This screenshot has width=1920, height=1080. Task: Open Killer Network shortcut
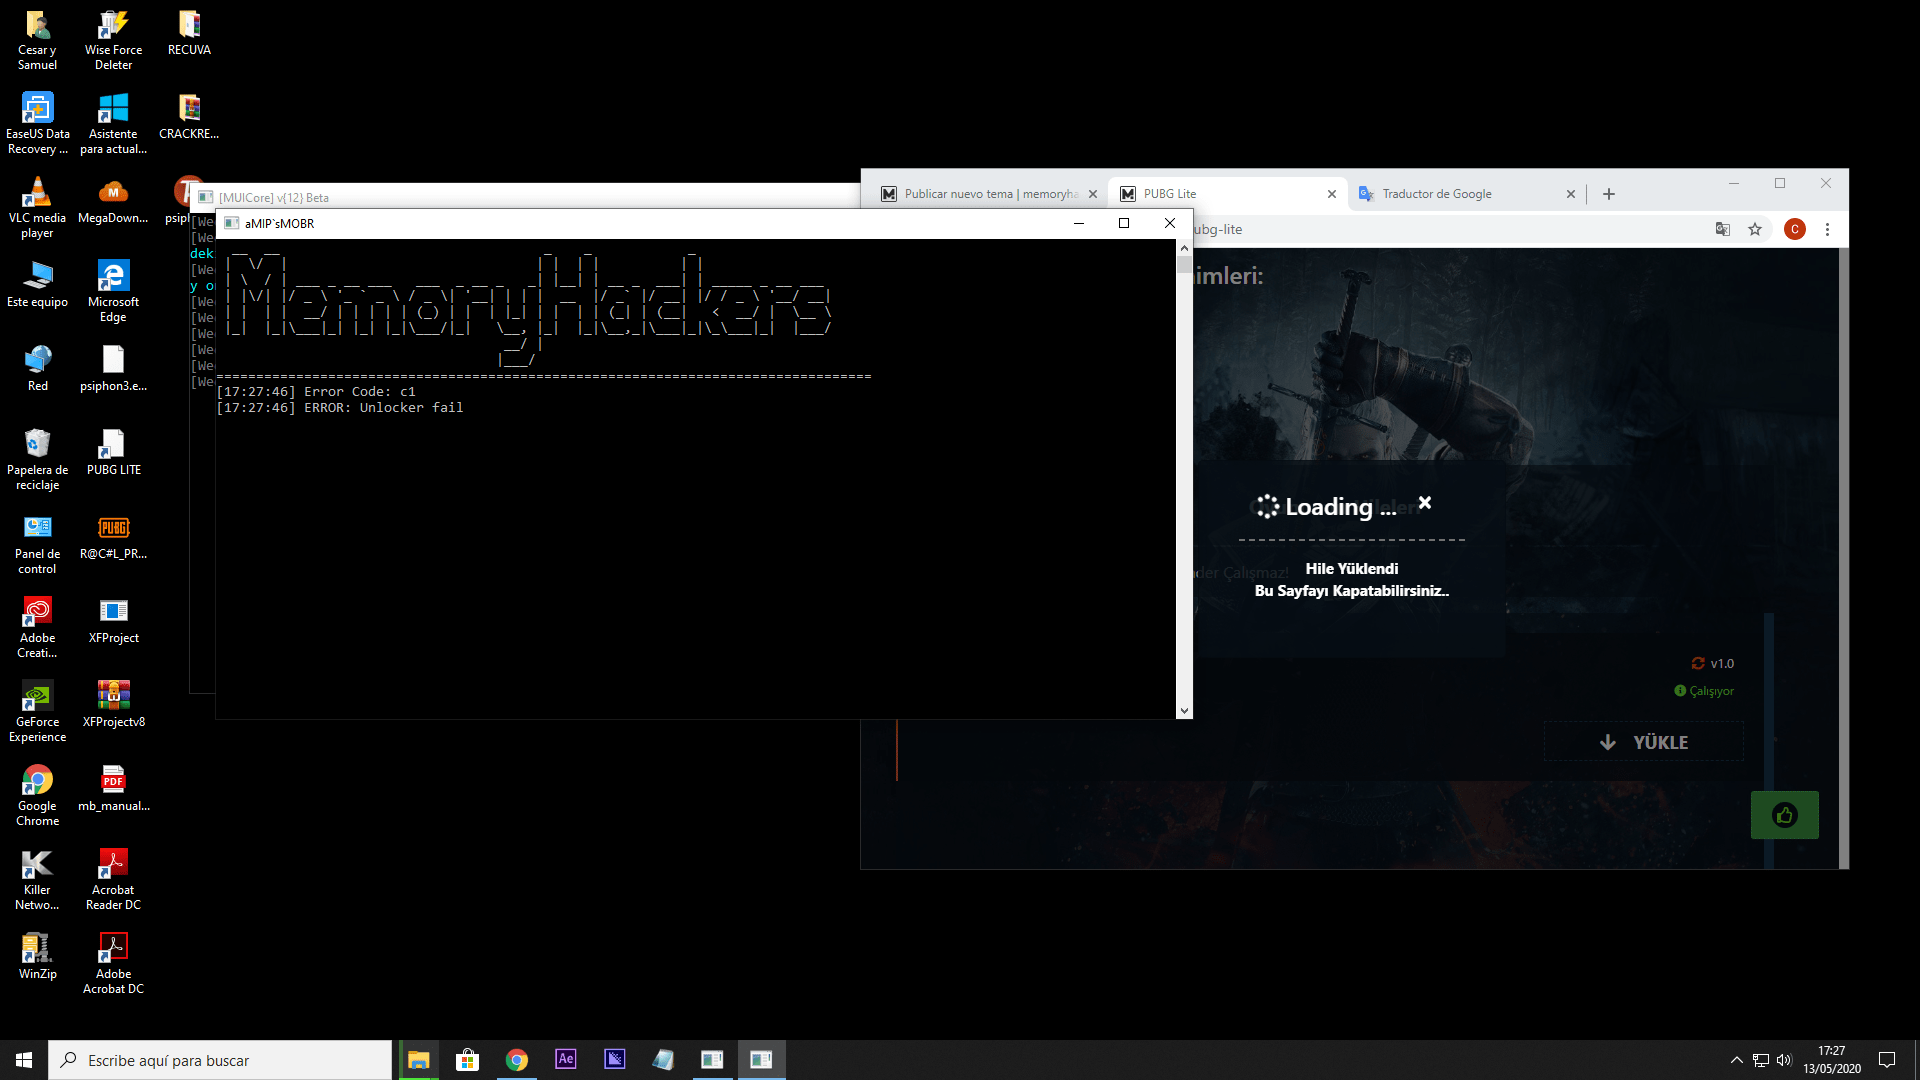[x=37, y=880]
